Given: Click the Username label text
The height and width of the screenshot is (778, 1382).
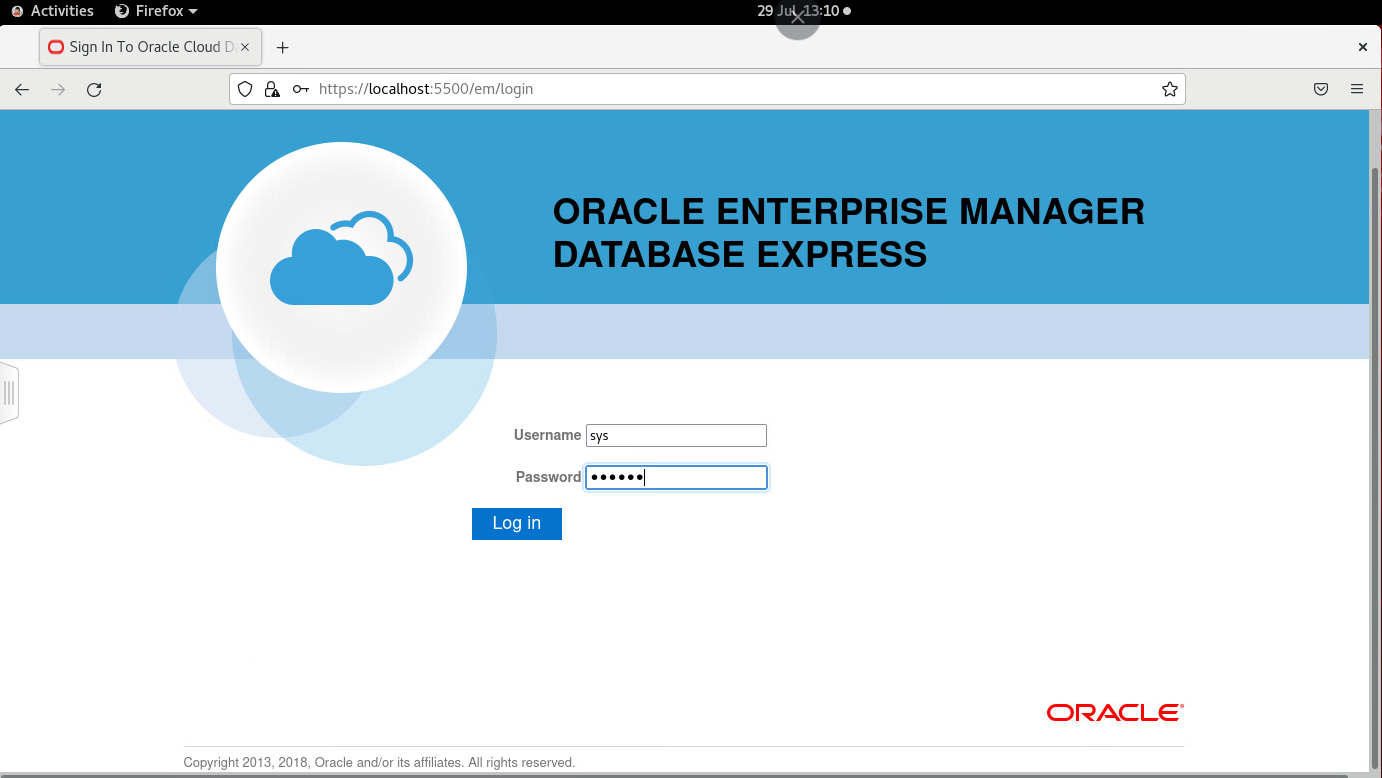Looking at the screenshot, I should click(547, 435).
